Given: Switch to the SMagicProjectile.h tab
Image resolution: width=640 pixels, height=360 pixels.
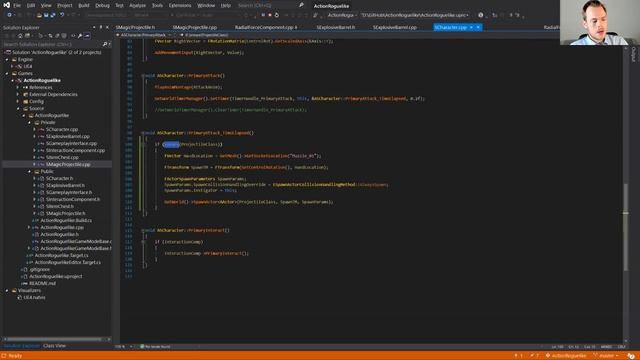Looking at the screenshot, I should 135,27.
